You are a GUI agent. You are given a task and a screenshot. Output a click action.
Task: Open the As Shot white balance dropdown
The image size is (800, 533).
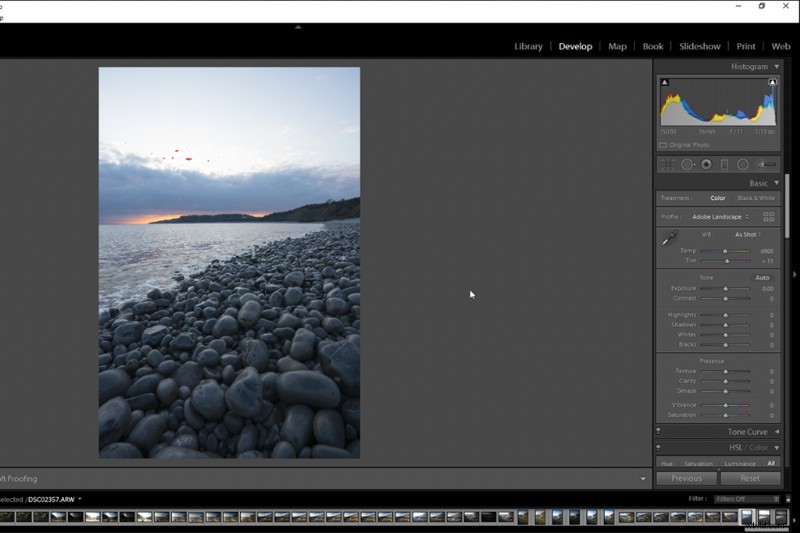(x=747, y=235)
